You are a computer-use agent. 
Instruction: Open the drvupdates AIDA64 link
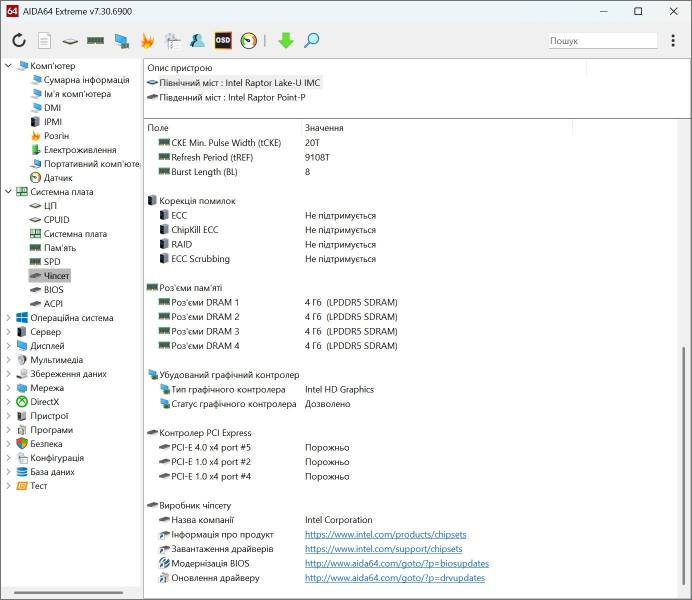click(x=395, y=578)
